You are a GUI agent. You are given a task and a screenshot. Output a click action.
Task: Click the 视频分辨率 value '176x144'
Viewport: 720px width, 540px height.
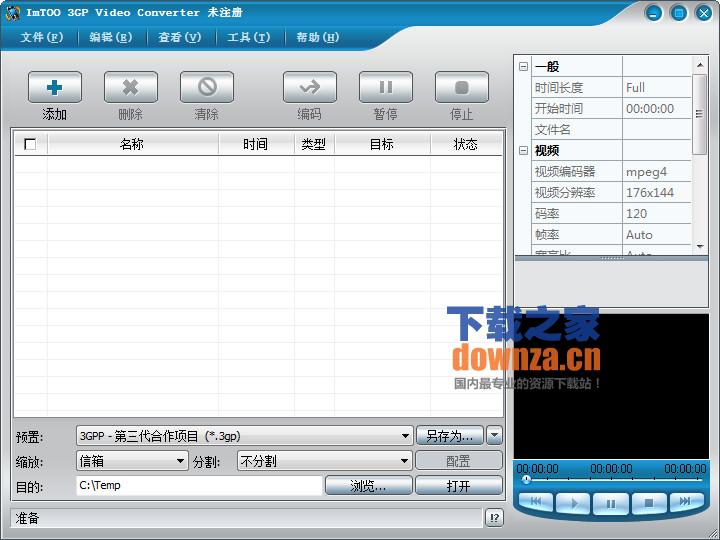(657, 193)
